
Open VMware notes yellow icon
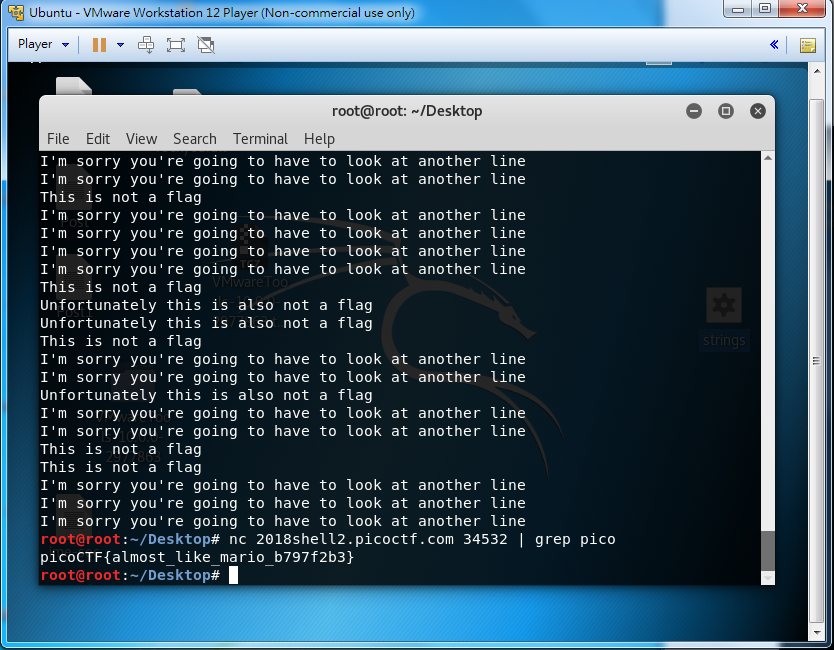pos(807,45)
